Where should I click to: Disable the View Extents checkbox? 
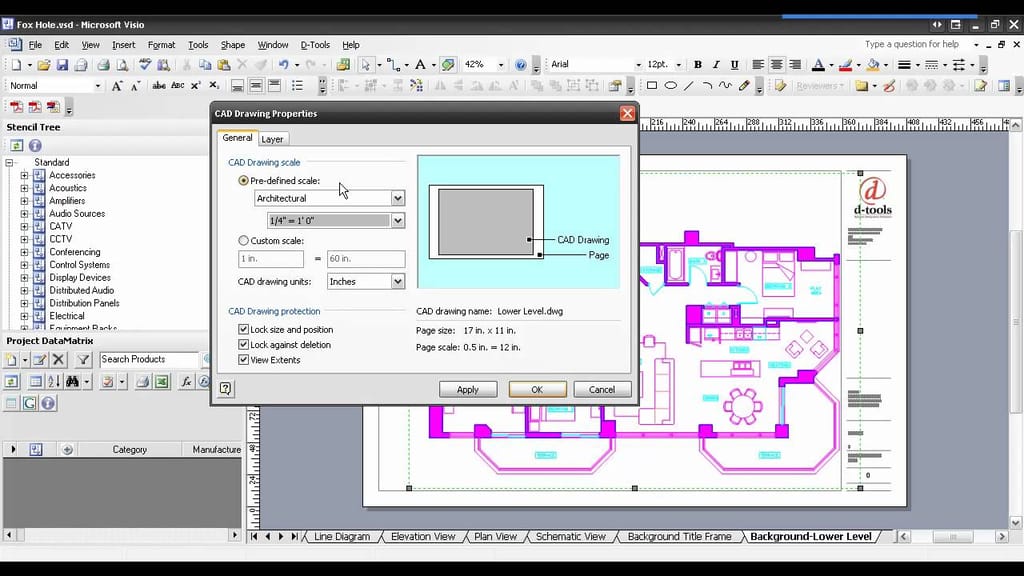point(243,359)
